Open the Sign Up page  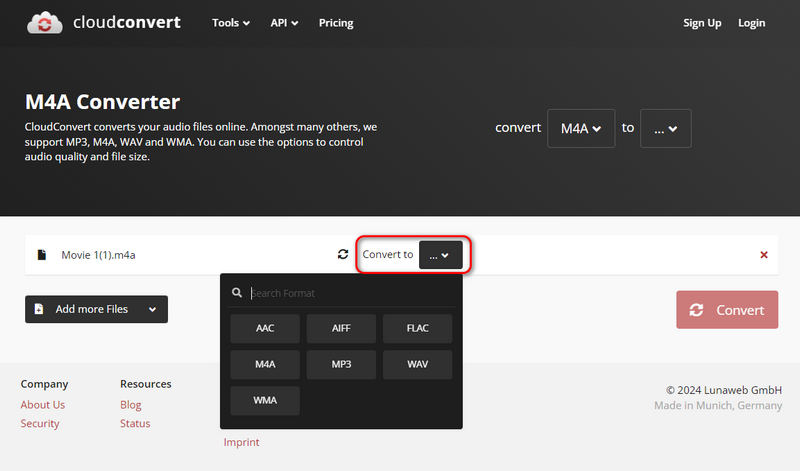701,23
